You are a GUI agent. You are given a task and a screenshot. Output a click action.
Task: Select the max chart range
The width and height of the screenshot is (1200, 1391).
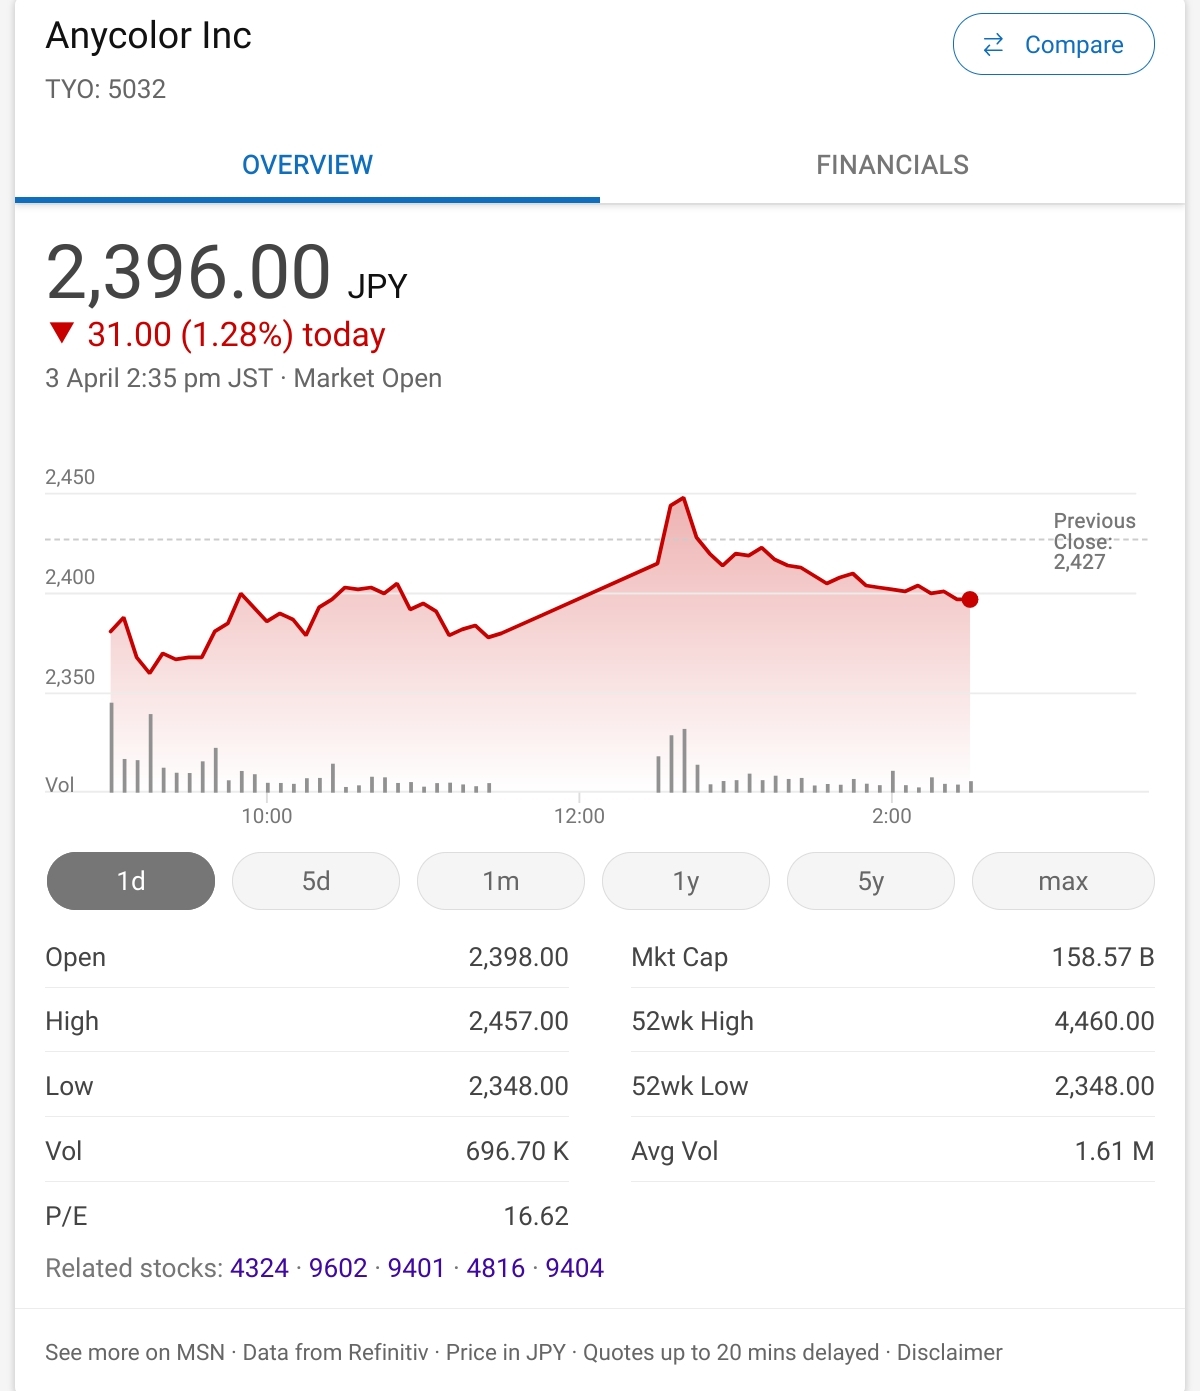1063,881
